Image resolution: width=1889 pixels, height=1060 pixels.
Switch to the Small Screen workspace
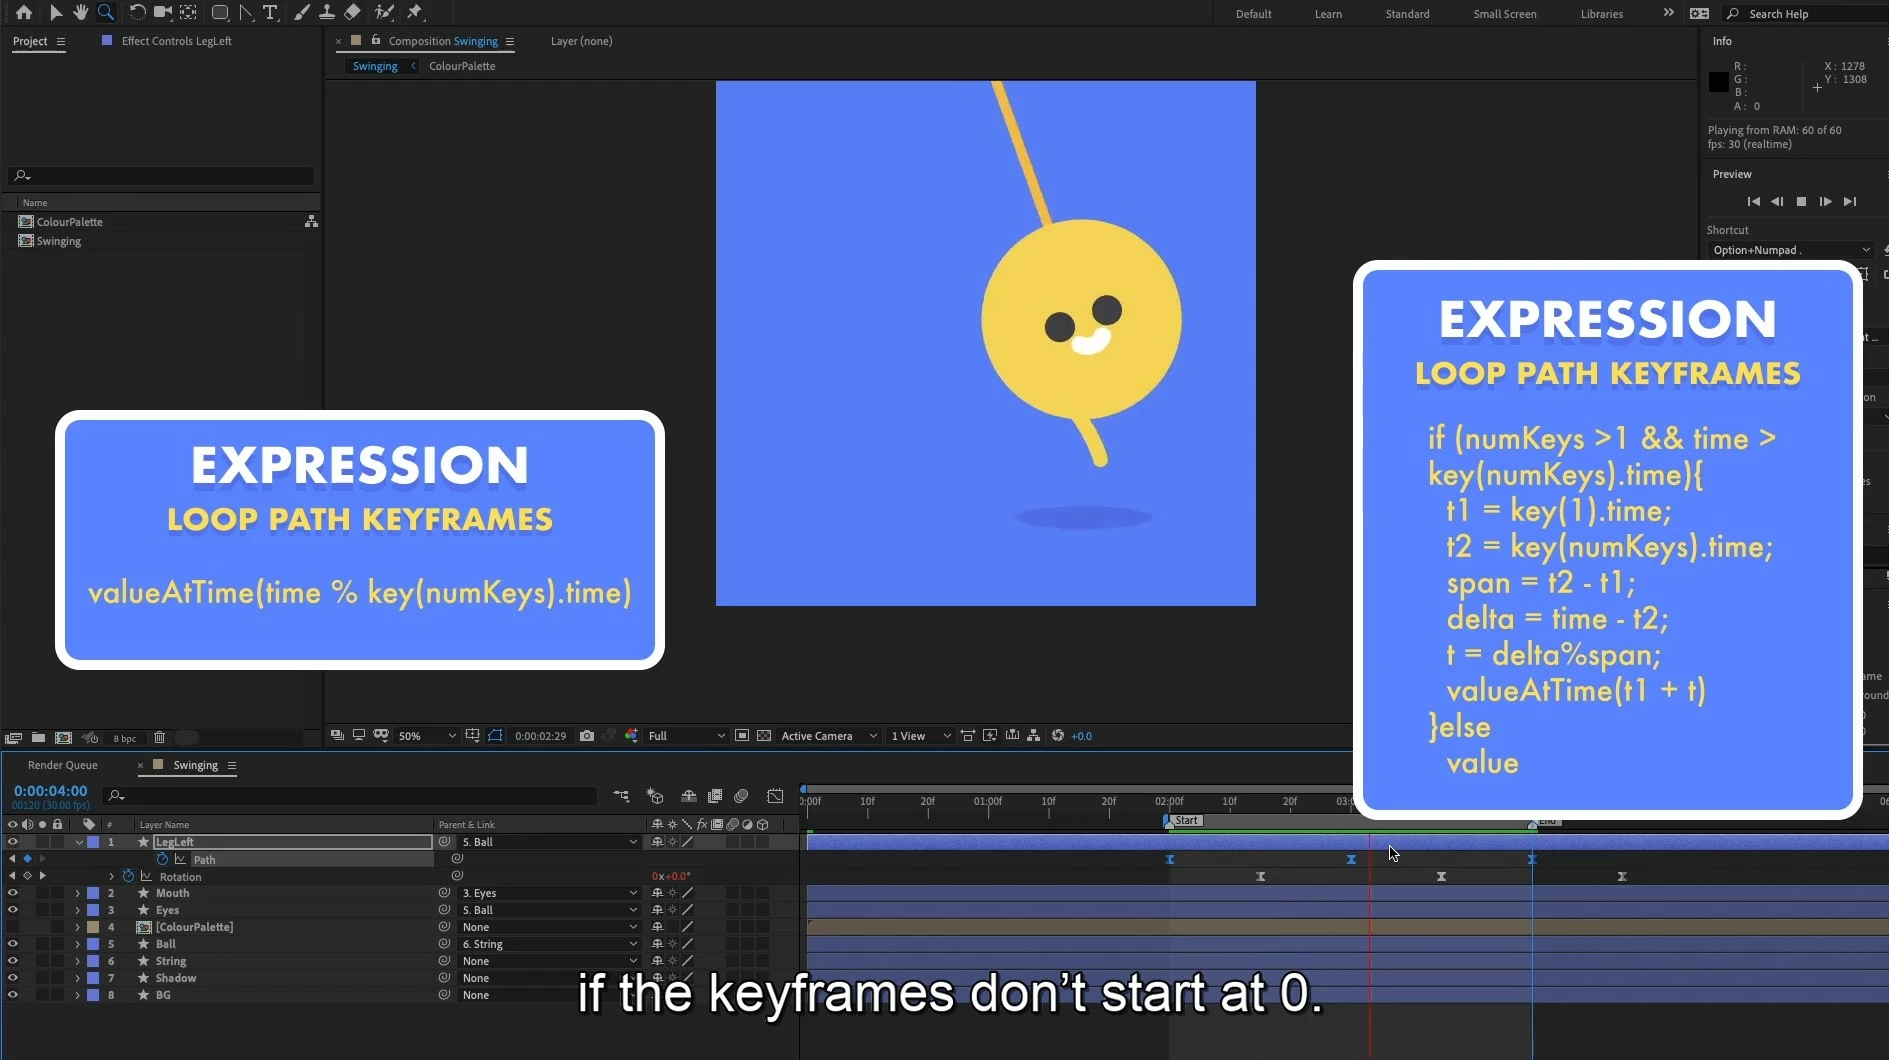pyautogui.click(x=1504, y=14)
